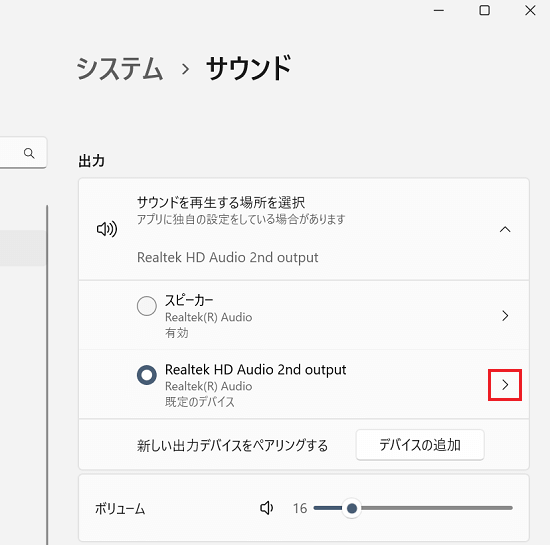Click the search magnifier icon

tap(29, 153)
